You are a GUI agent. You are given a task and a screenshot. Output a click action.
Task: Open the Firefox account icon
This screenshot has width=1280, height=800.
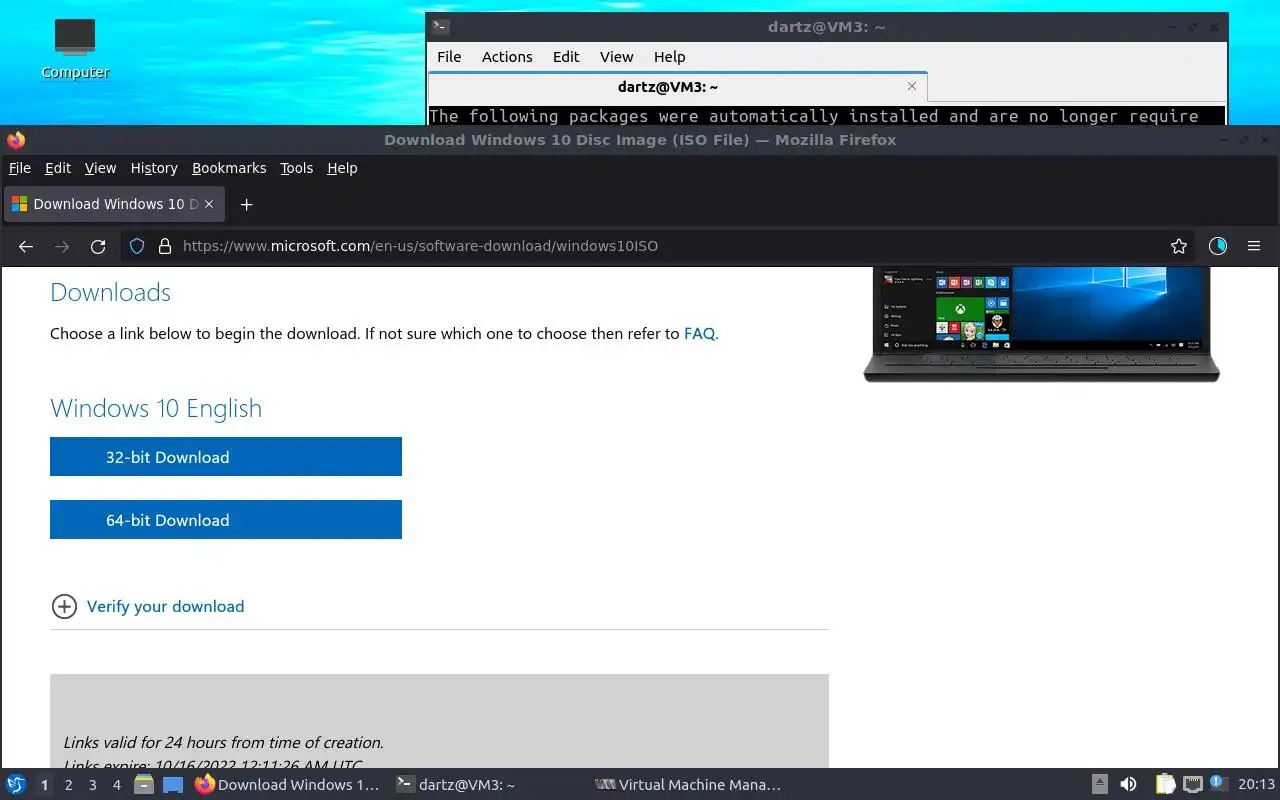point(1217,246)
